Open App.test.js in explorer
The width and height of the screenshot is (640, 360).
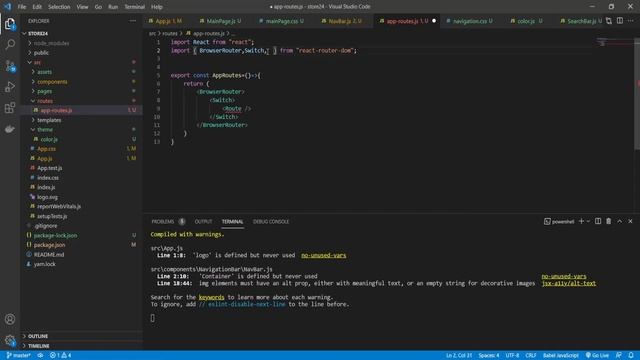pyautogui.click(x=82, y=168)
